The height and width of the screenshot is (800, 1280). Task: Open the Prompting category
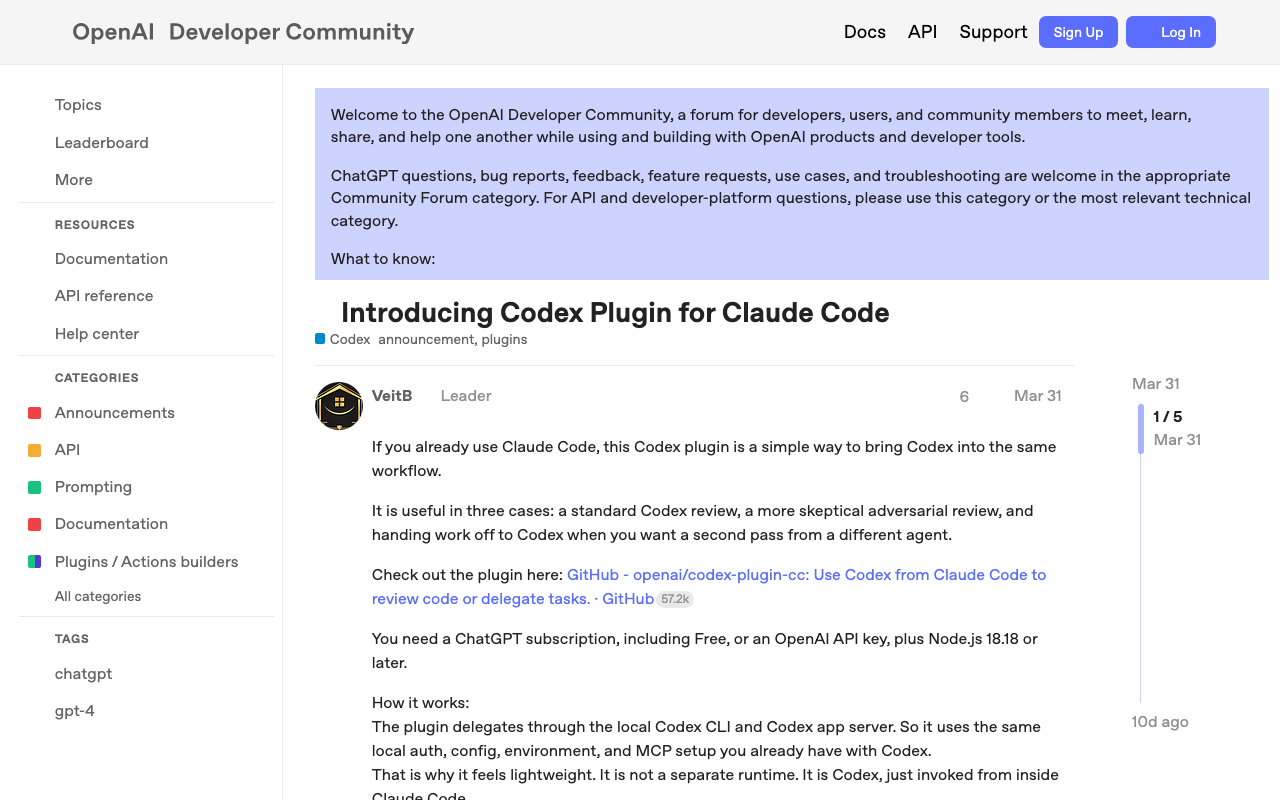point(93,487)
